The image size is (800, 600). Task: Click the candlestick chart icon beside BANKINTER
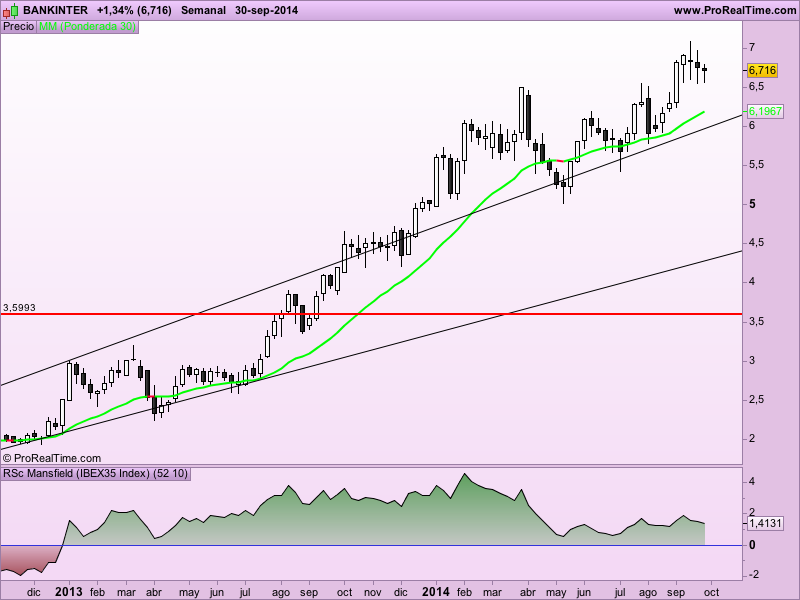click(x=11, y=10)
